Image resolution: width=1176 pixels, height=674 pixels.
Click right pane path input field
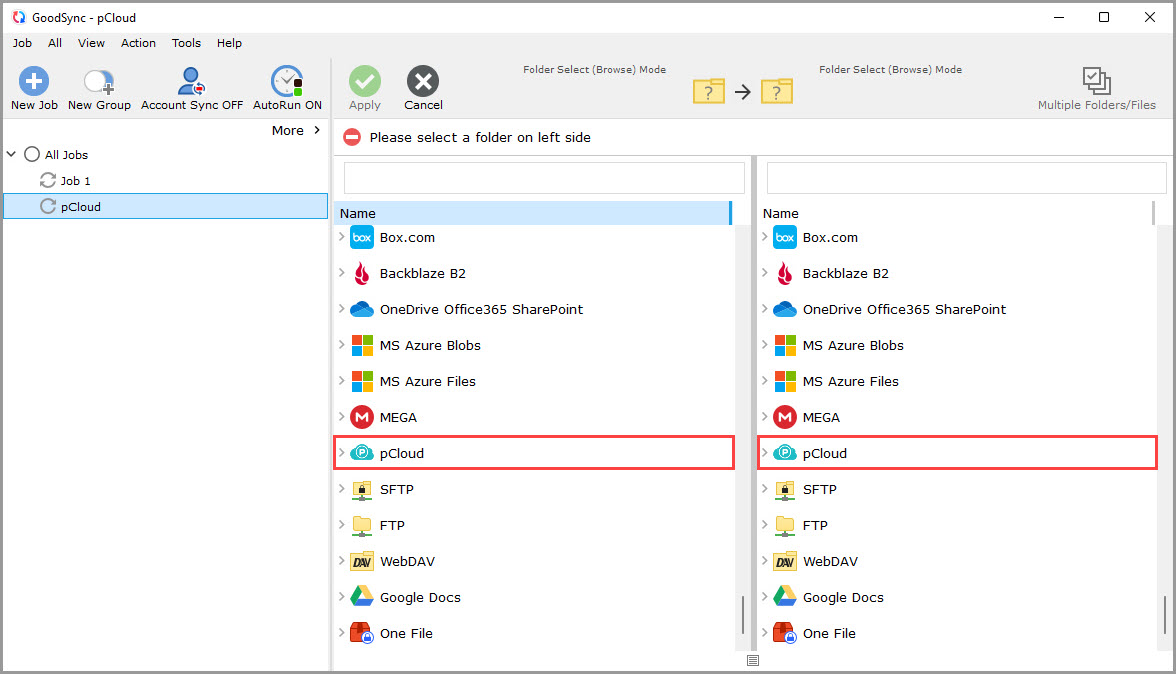[966, 178]
